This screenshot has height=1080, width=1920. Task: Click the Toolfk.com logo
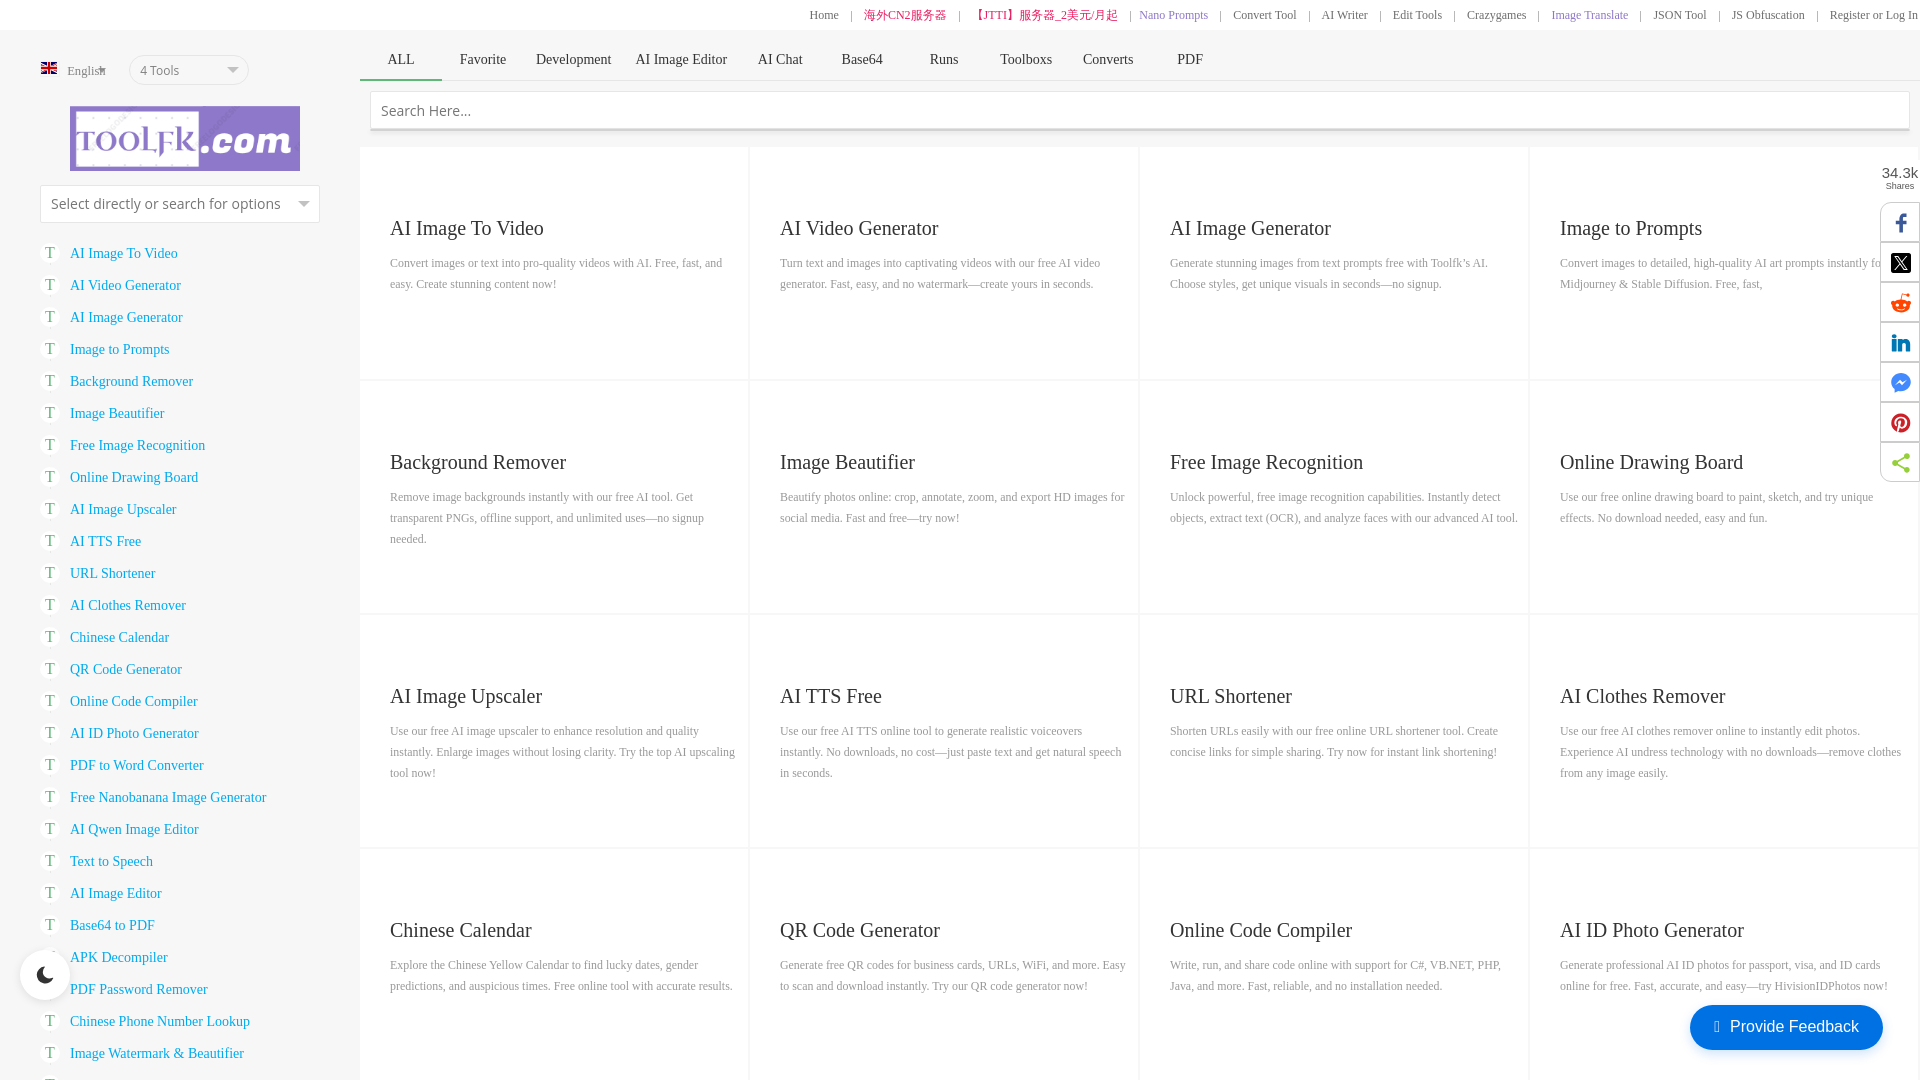tap(185, 138)
